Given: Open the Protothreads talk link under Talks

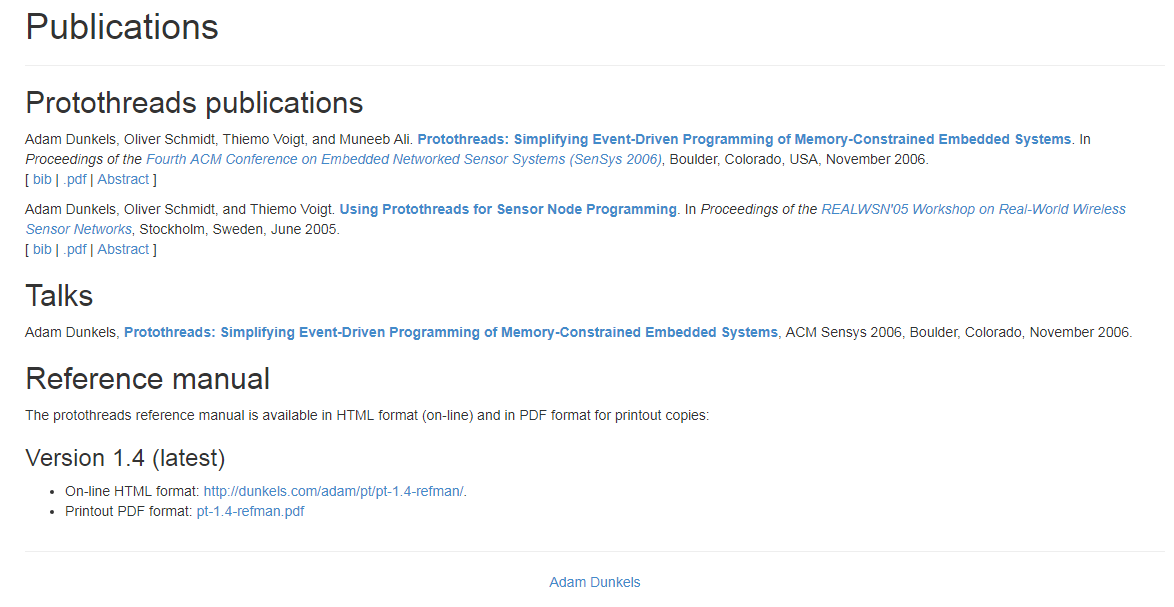Looking at the screenshot, I should tap(451, 332).
